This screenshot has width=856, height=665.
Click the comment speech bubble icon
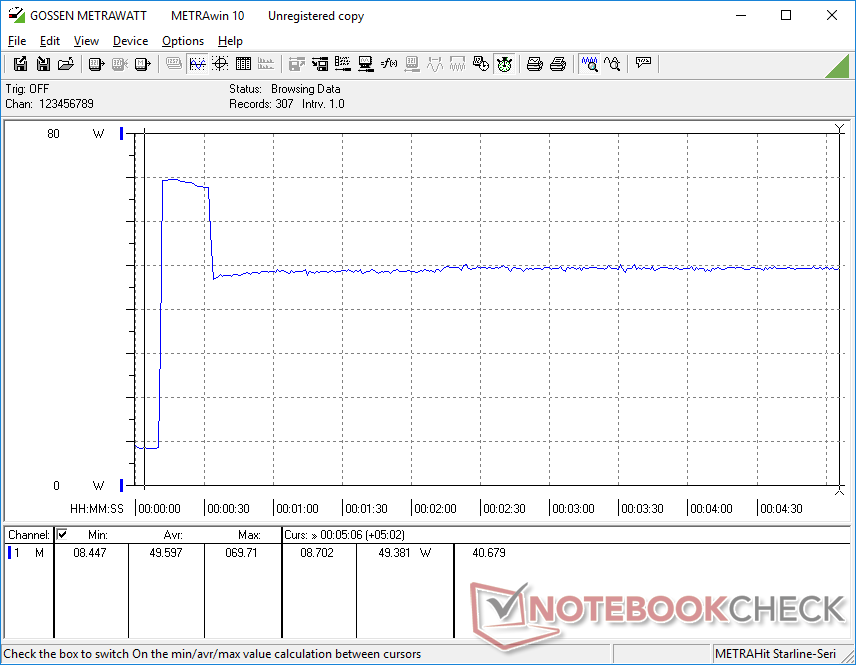[643, 63]
